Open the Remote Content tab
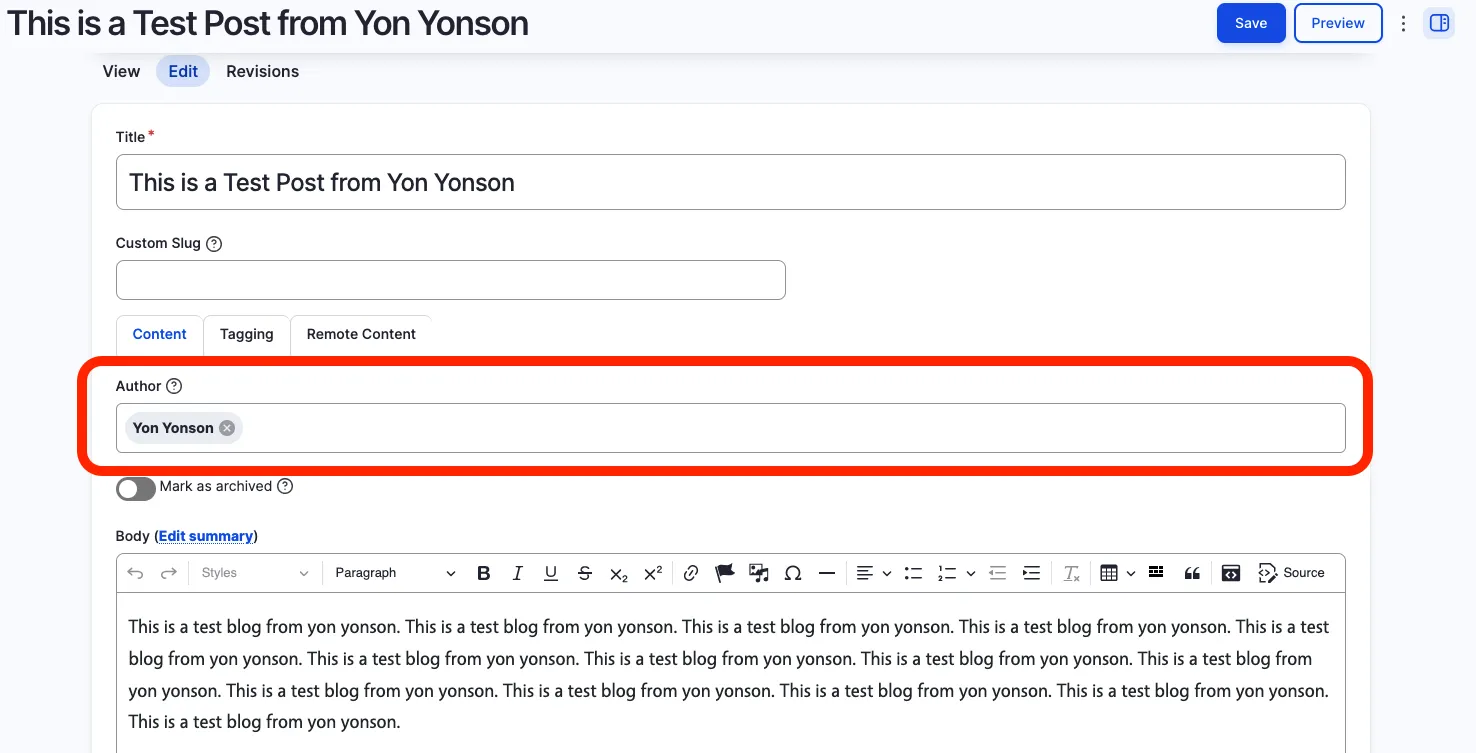1476x753 pixels. click(x=361, y=334)
